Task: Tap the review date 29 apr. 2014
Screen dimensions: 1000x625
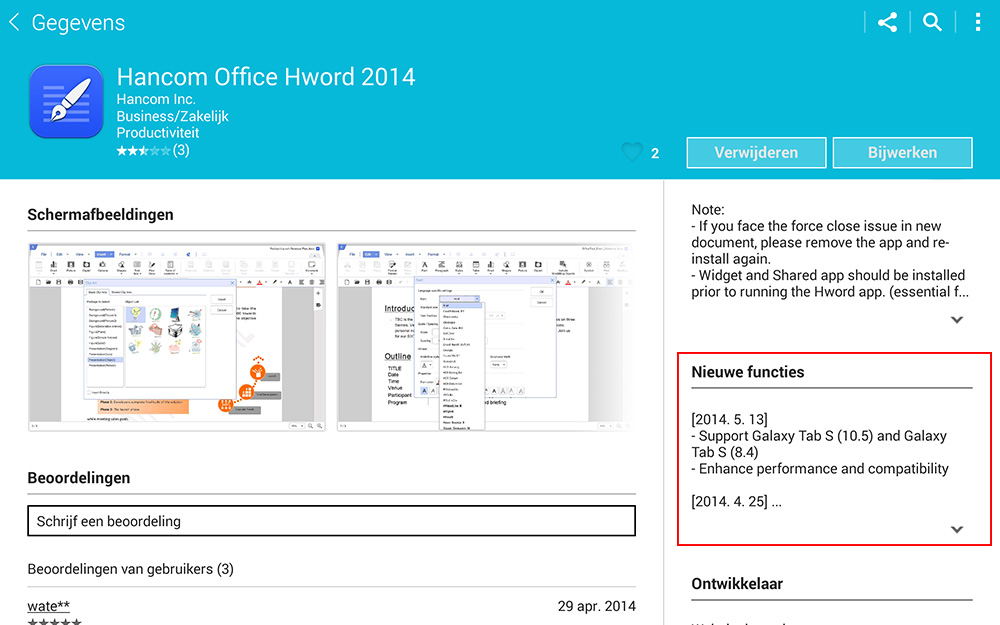Action: [596, 606]
